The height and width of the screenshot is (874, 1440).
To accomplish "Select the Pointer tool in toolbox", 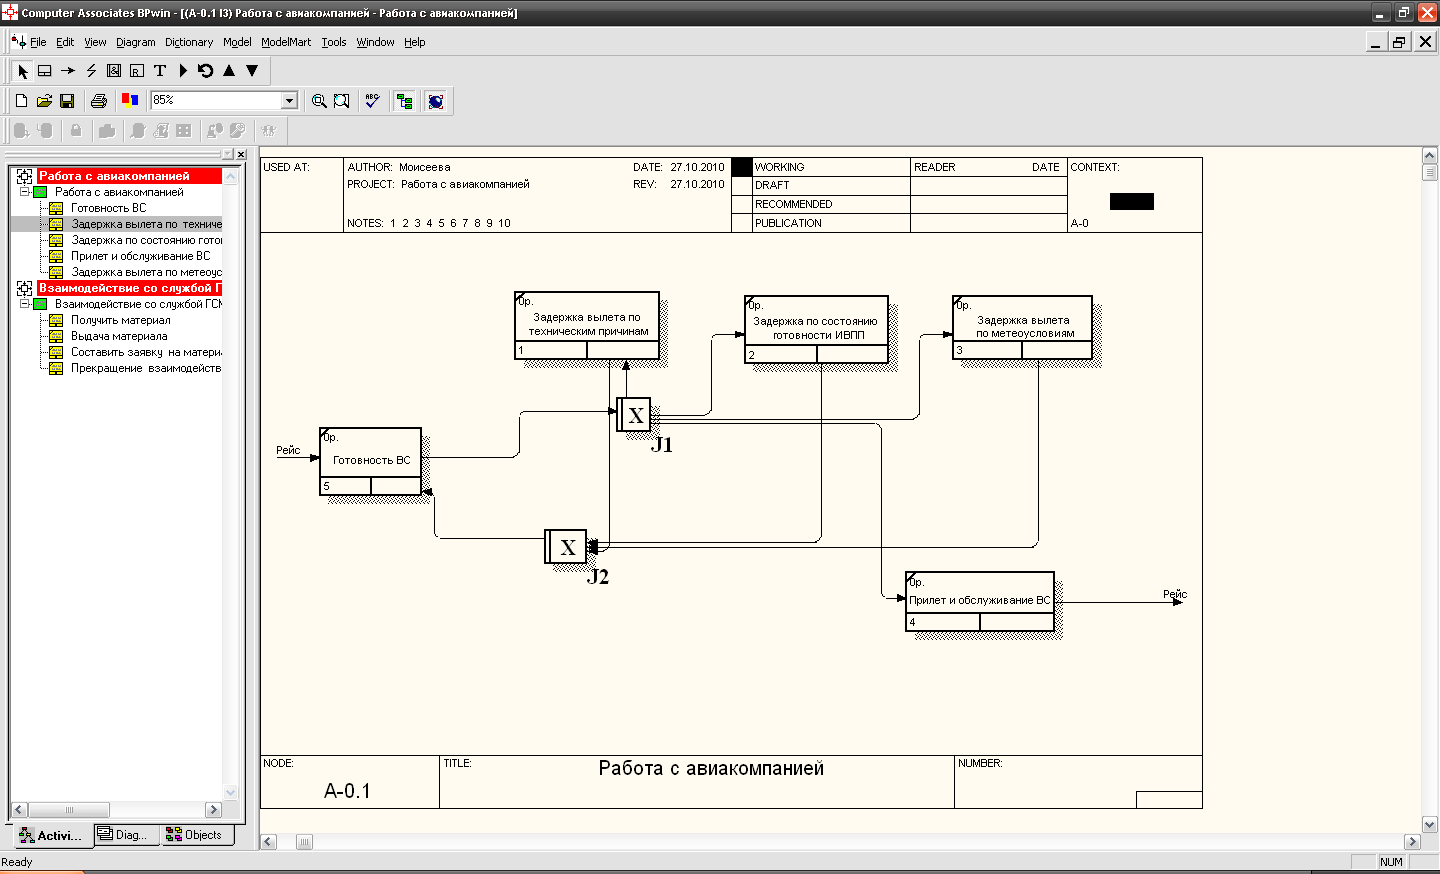I will pos(22,71).
